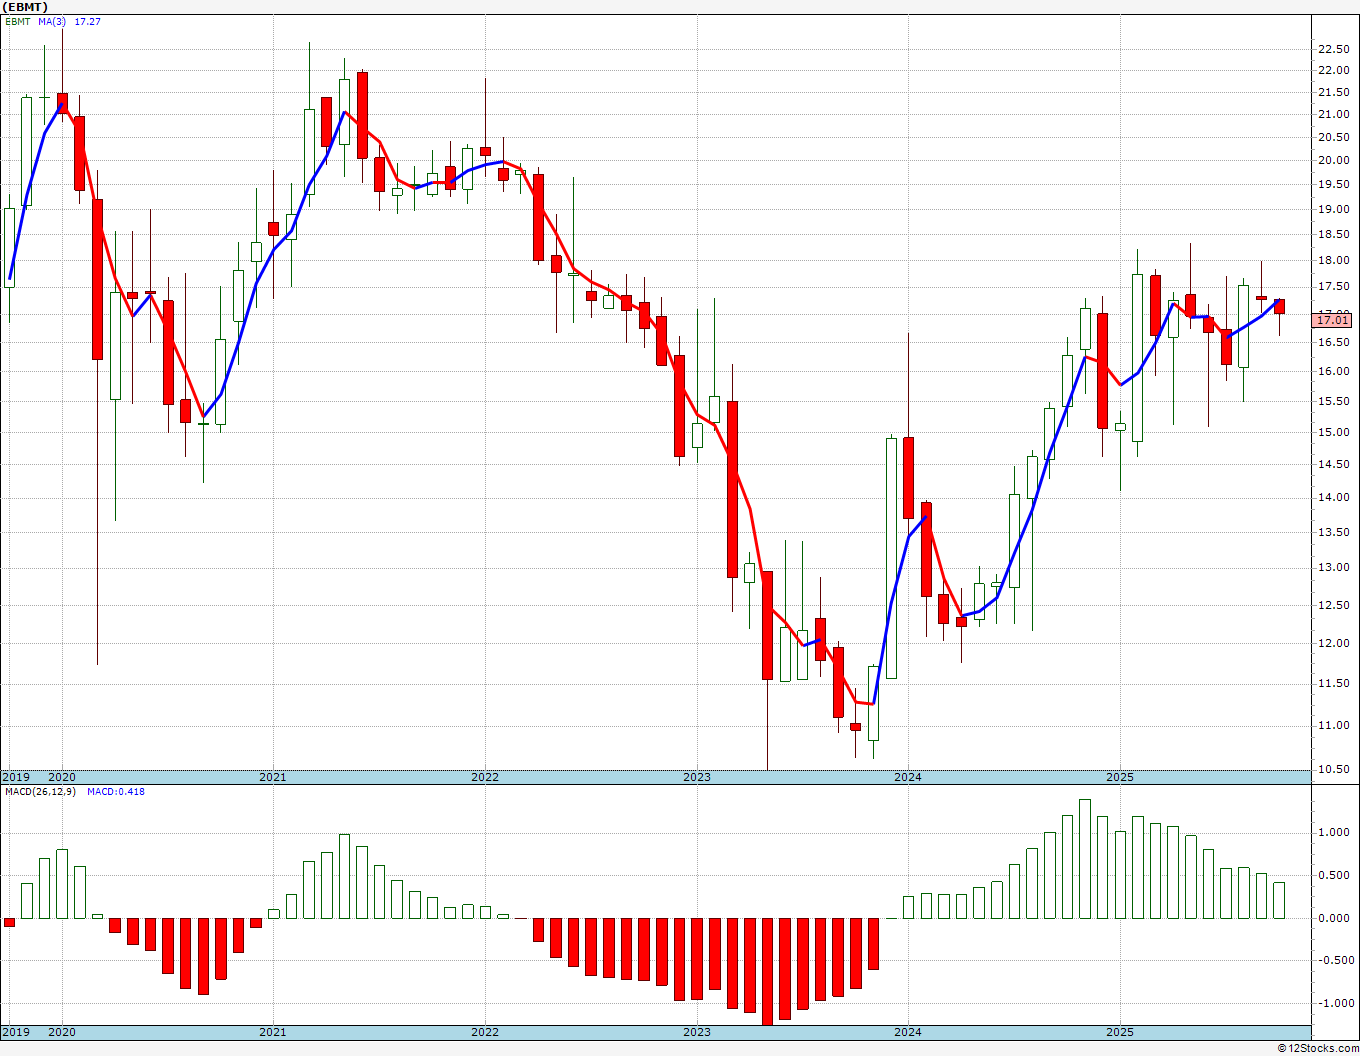Screen dimensions: 1360x1056
Task: Click the 20.00 price axis label
Action: pos(1333,160)
